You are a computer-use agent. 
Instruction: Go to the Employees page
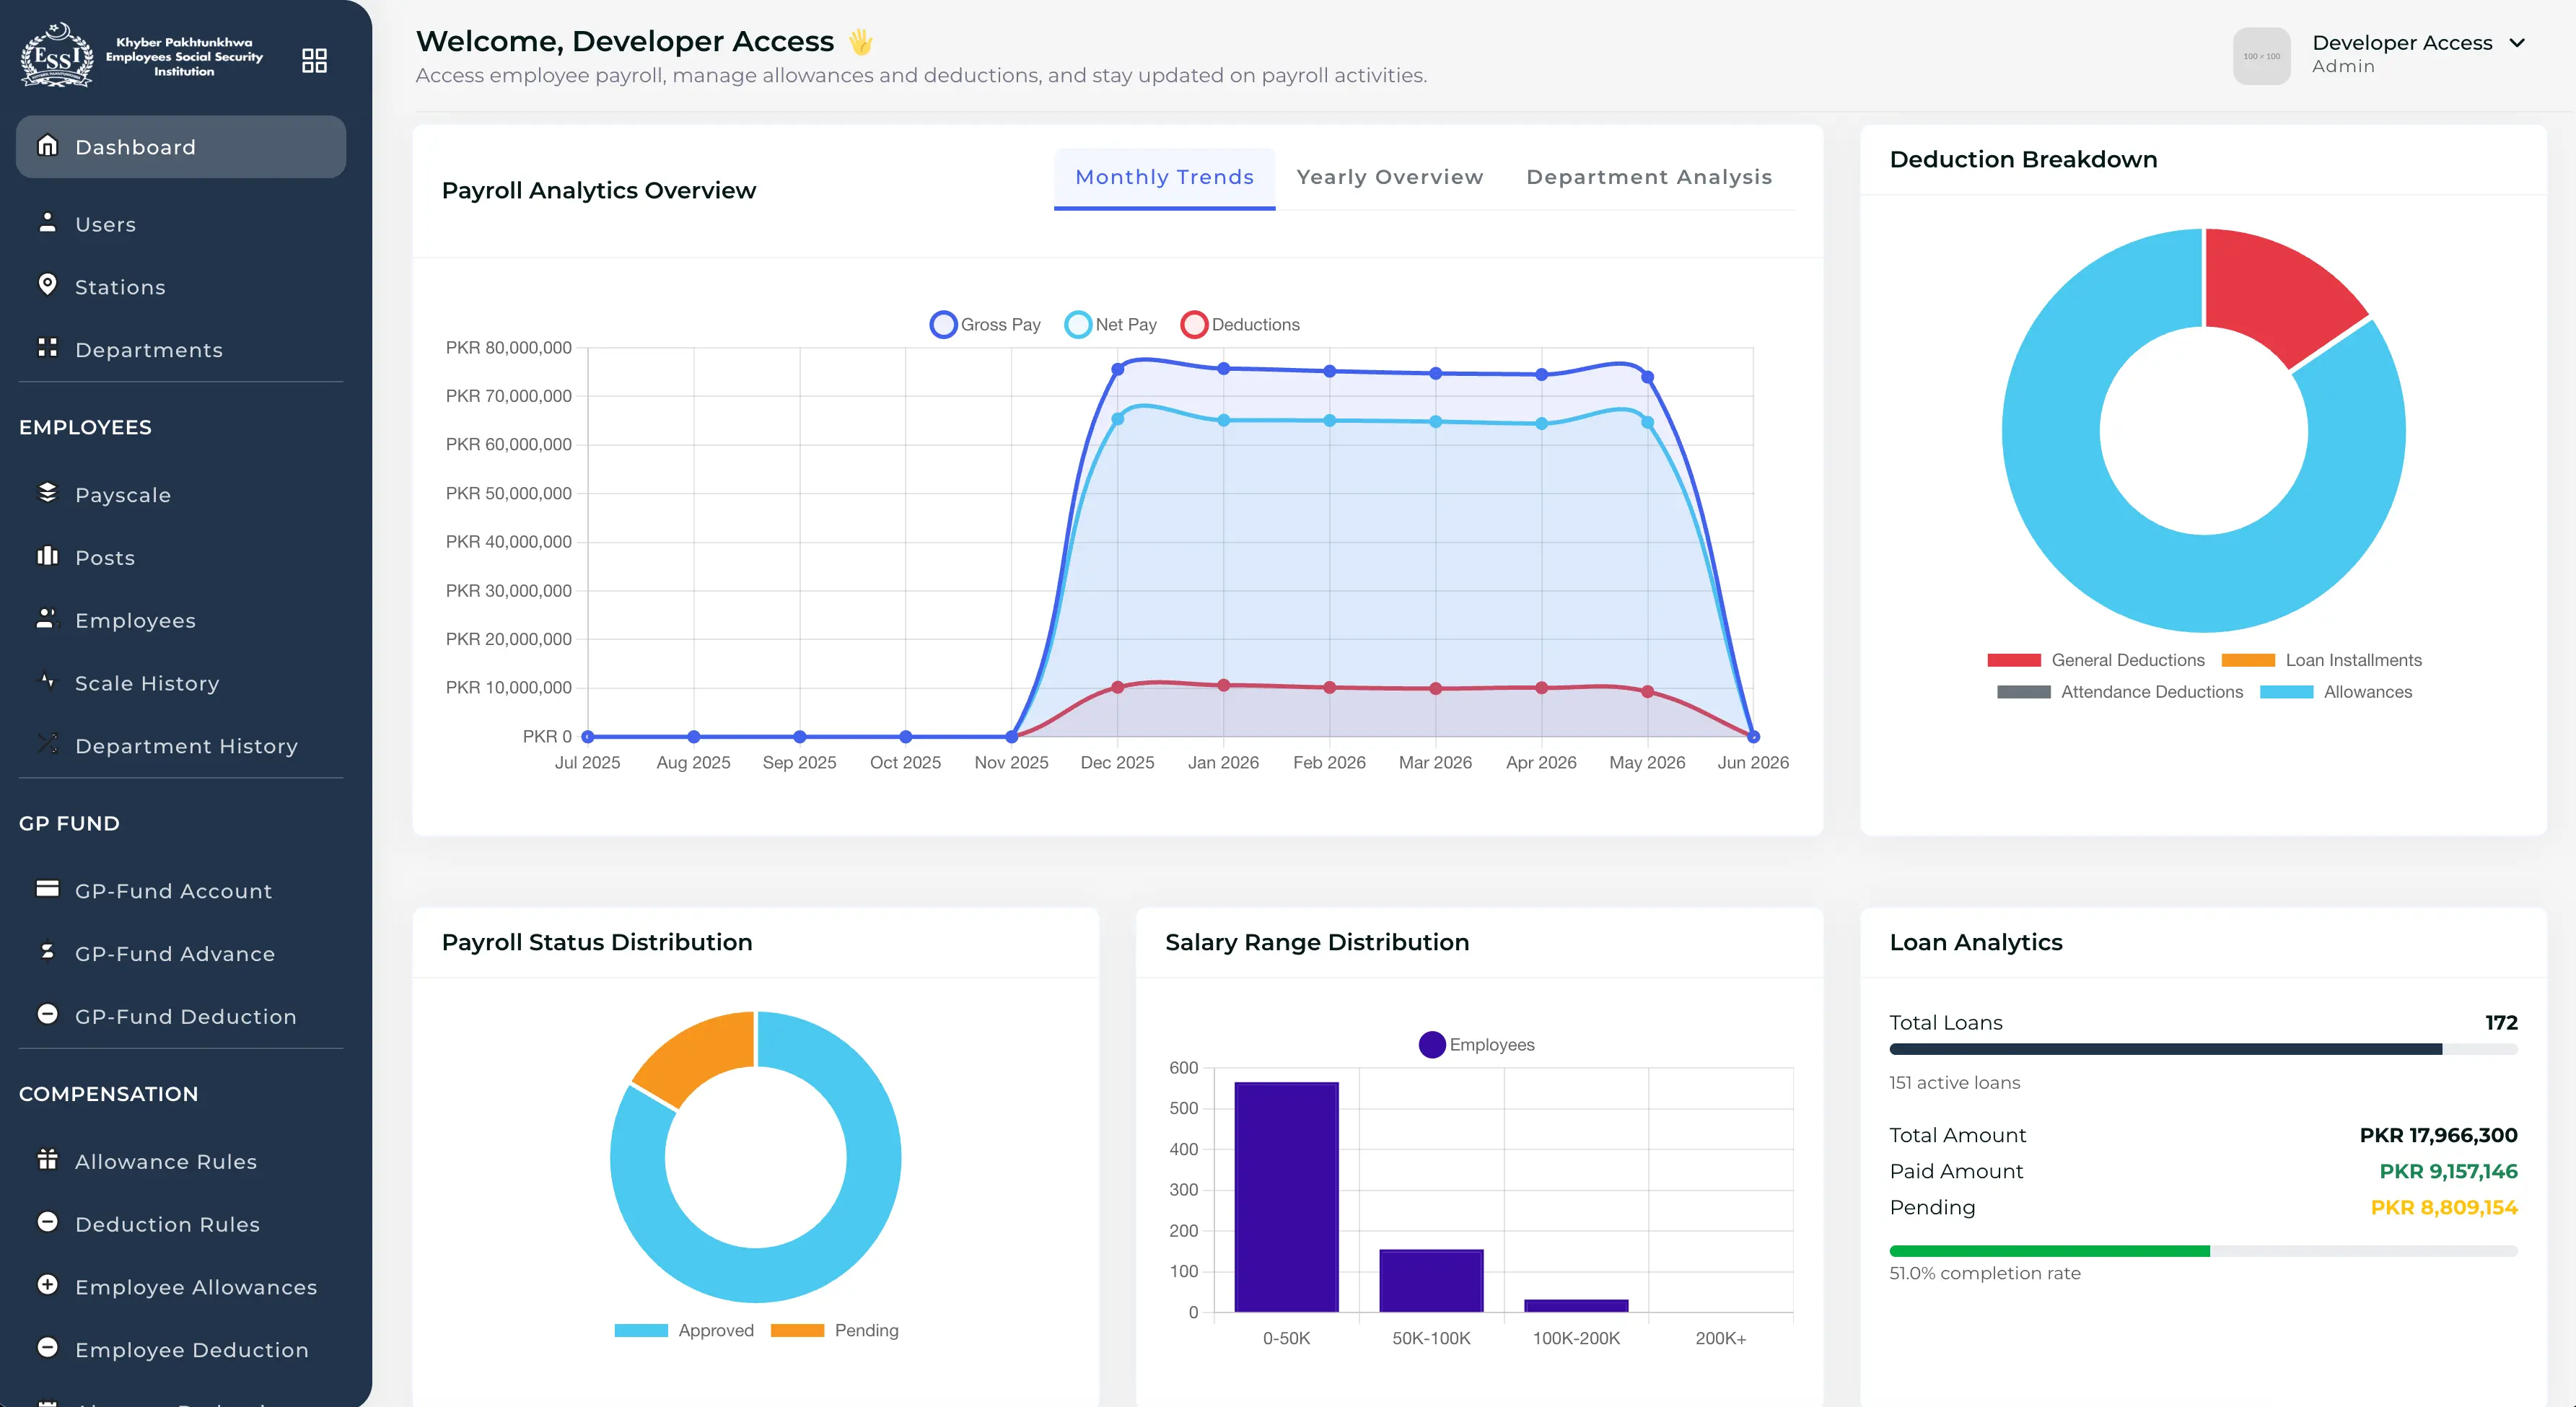coord(181,621)
